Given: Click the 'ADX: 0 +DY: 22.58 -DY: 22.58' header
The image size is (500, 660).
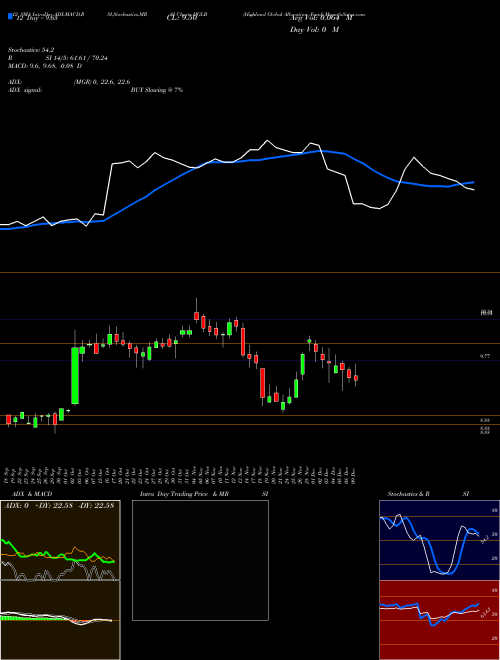Looking at the screenshot, I should coord(59,506).
